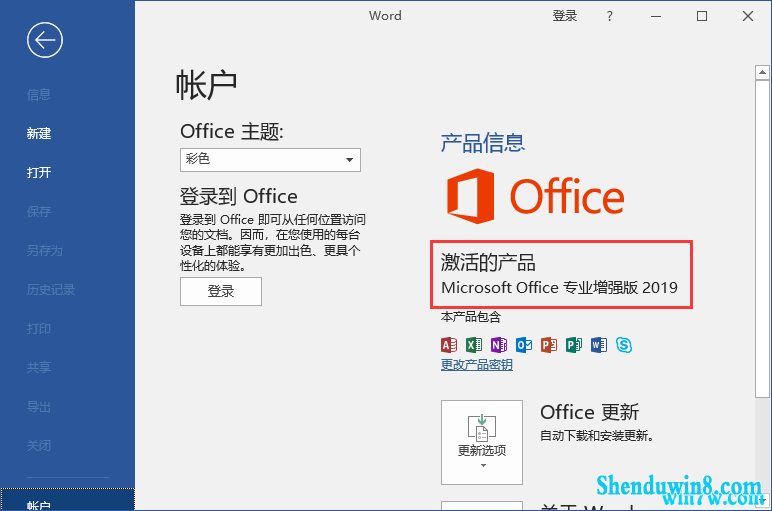Click the 激活的产品 text
The image size is (772, 511).
pos(488,262)
